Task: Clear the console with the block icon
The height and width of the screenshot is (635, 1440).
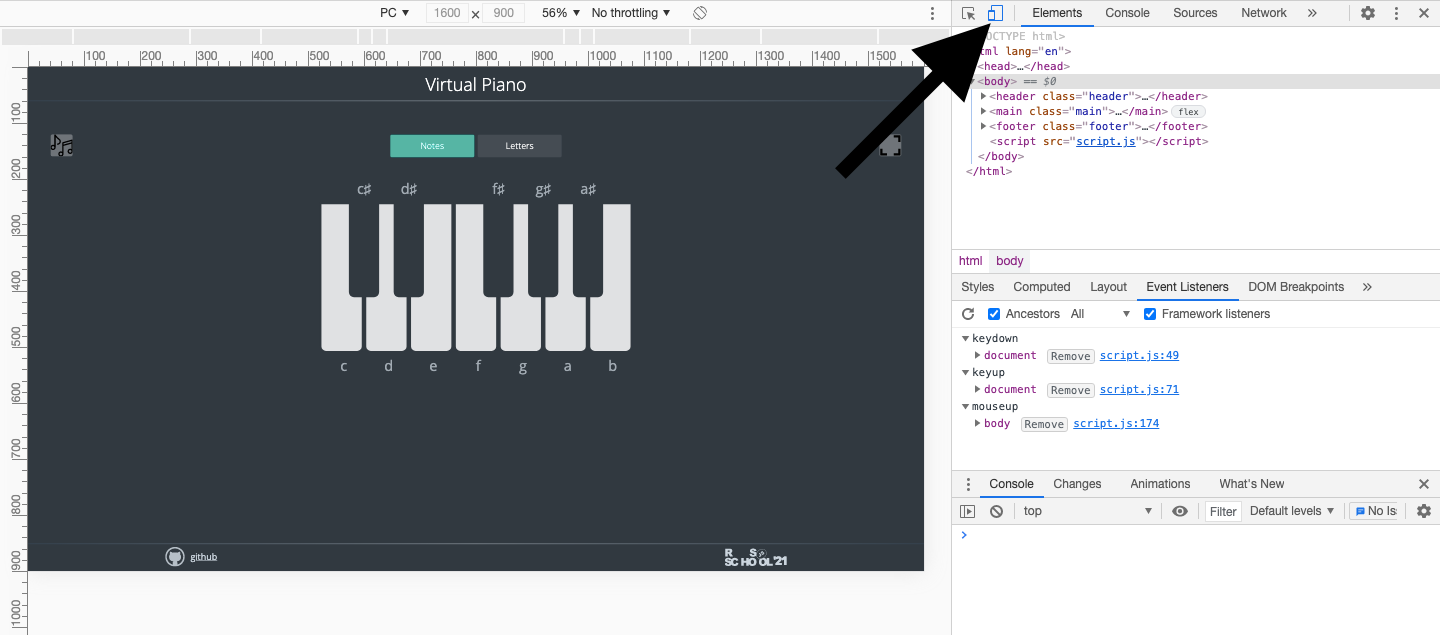Action: 996,511
